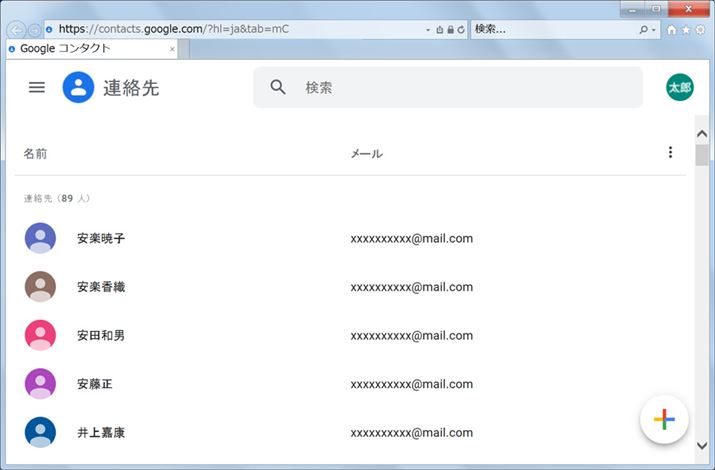Click the browser search magnifier icon
715x470 pixels.
(643, 30)
